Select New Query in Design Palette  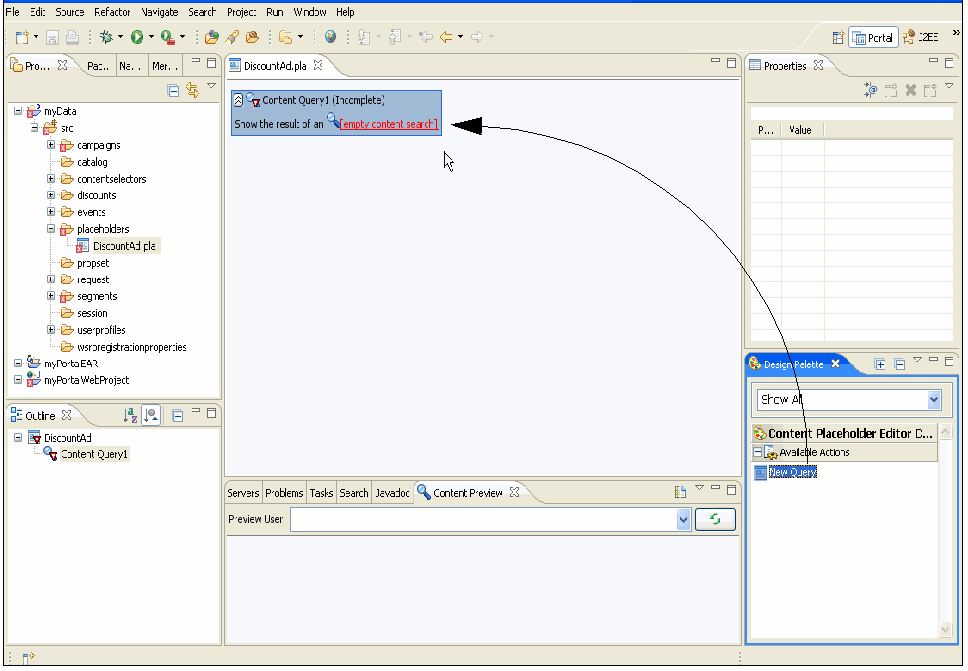coord(792,472)
